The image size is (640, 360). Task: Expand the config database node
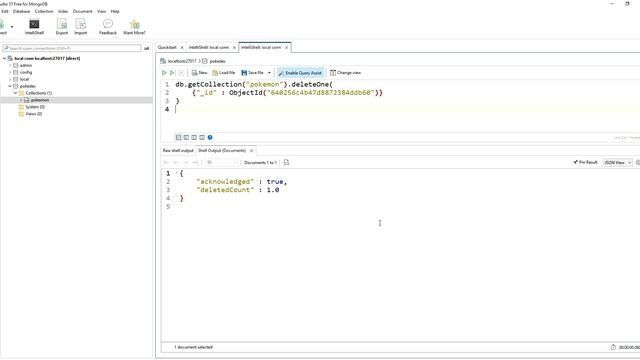point(10,72)
